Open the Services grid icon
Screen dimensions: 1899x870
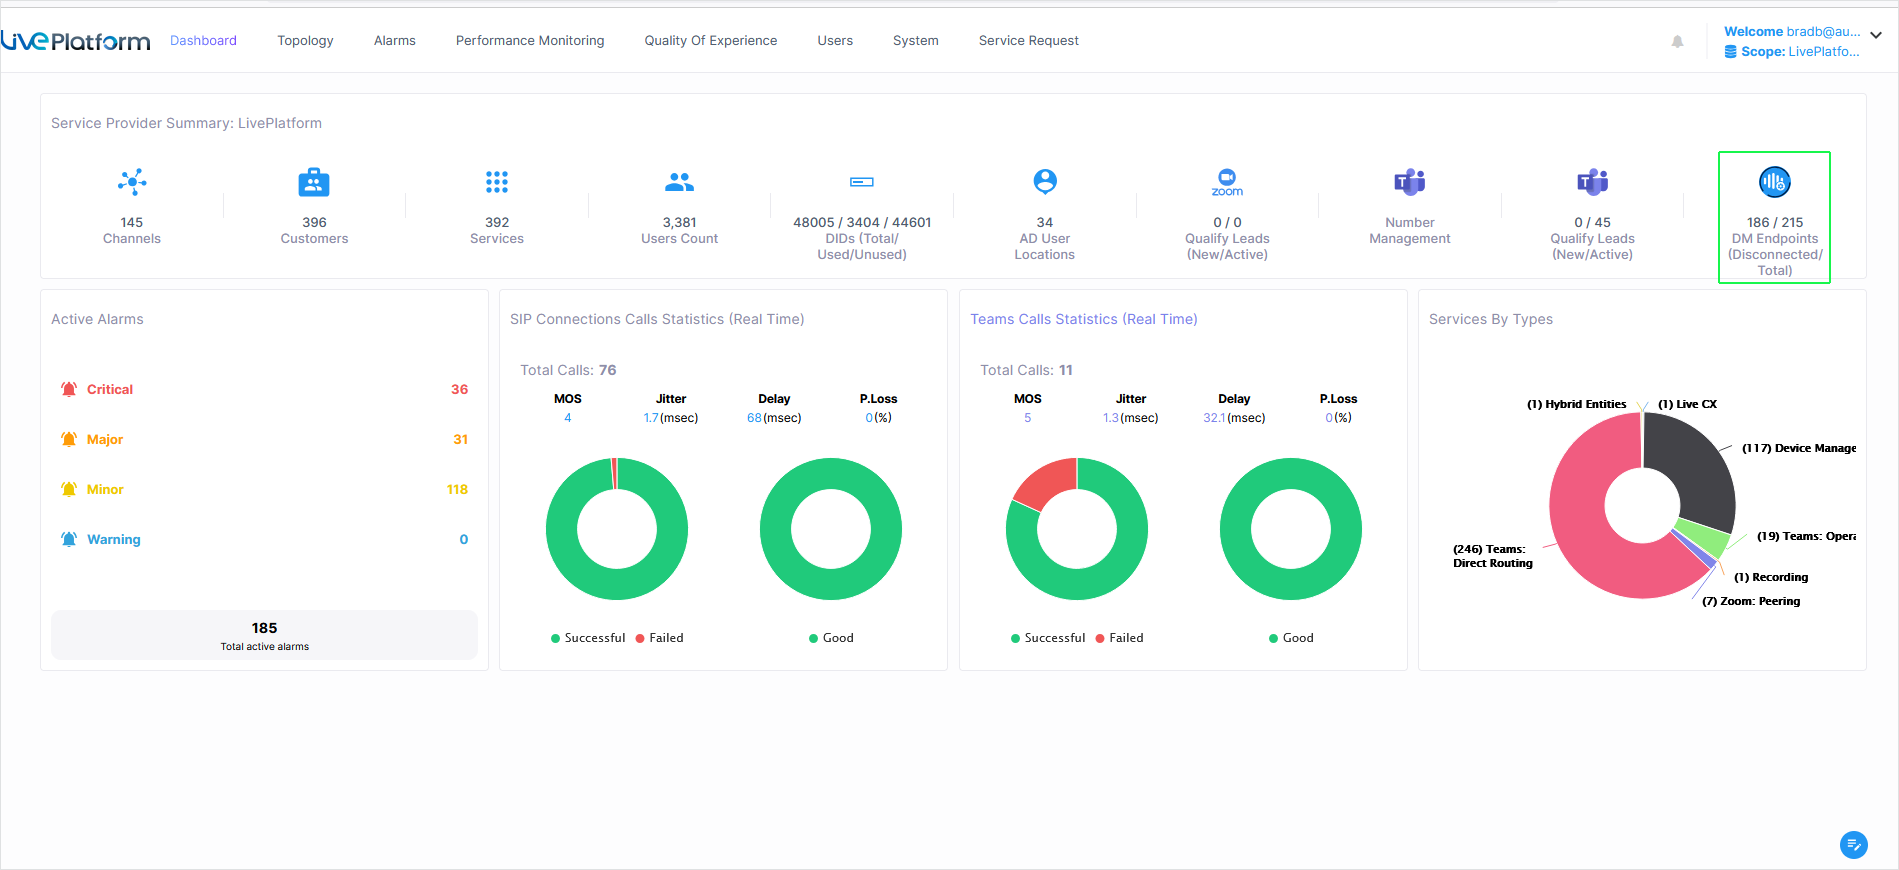click(x=497, y=182)
